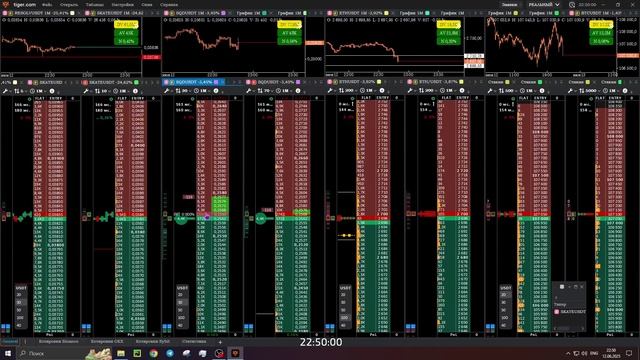This screenshot has width=640, height=360.
Task: Click round icon in step 5000 Стакан toolbar
Action: [x=625, y=91]
